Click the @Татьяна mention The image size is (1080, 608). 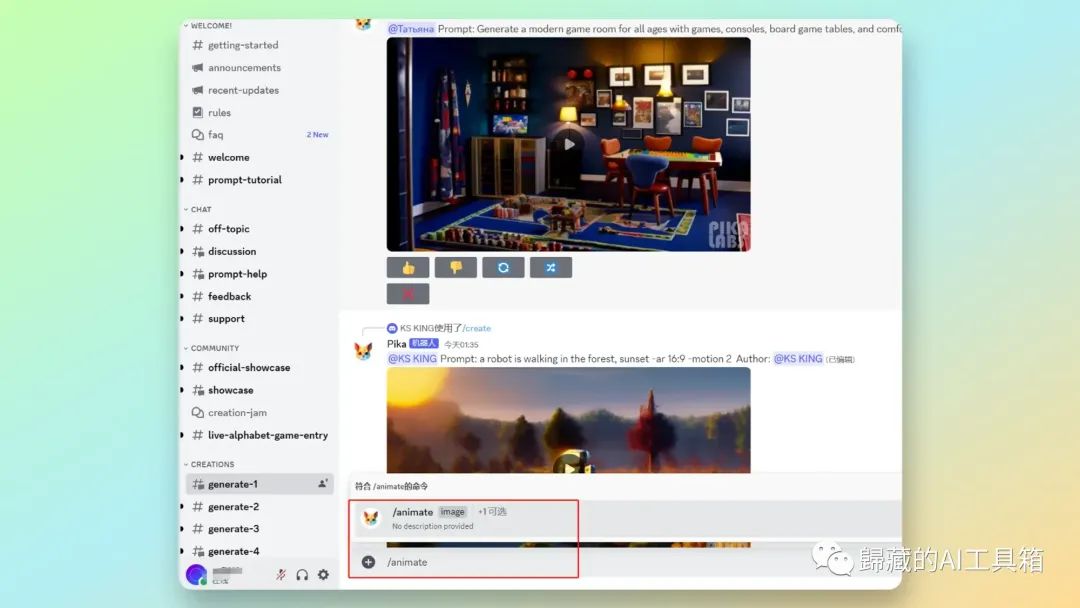[x=411, y=29]
